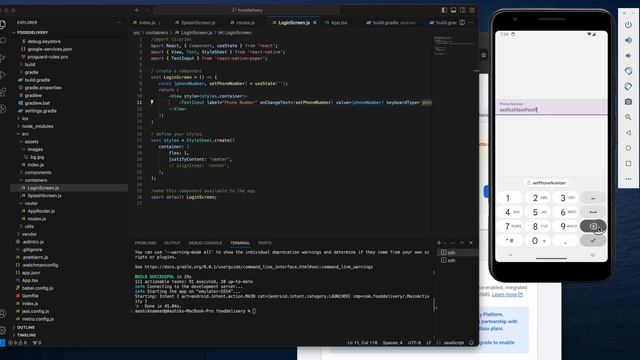The image size is (640, 360).
Task: Expand the OUTLINE section
Action: coord(26,327)
